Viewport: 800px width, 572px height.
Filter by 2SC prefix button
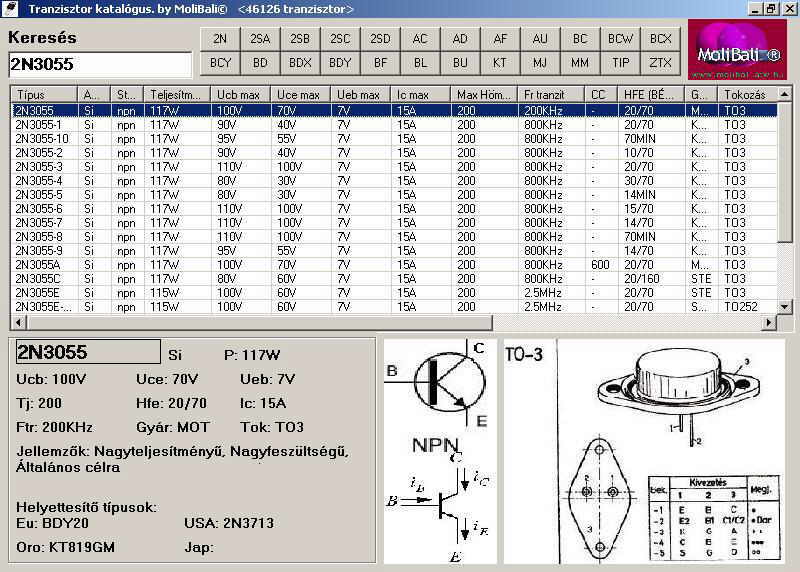(x=340, y=39)
